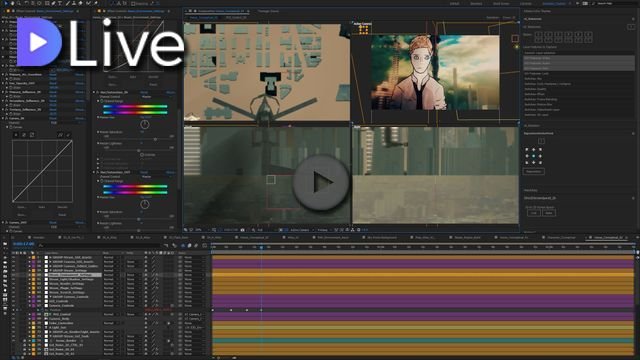Open the Active Camera view dropdown
The image size is (640, 360).
click(301, 230)
